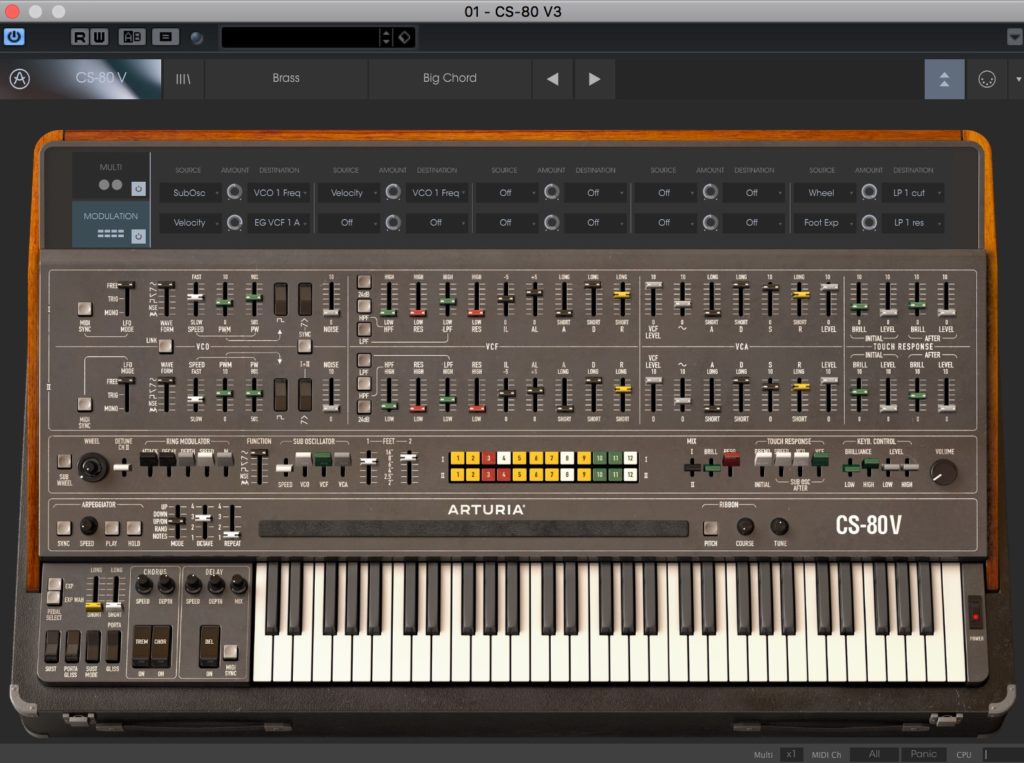This screenshot has width=1024, height=763.
Task: Select white preset button 12 in row II
Action: [630, 475]
